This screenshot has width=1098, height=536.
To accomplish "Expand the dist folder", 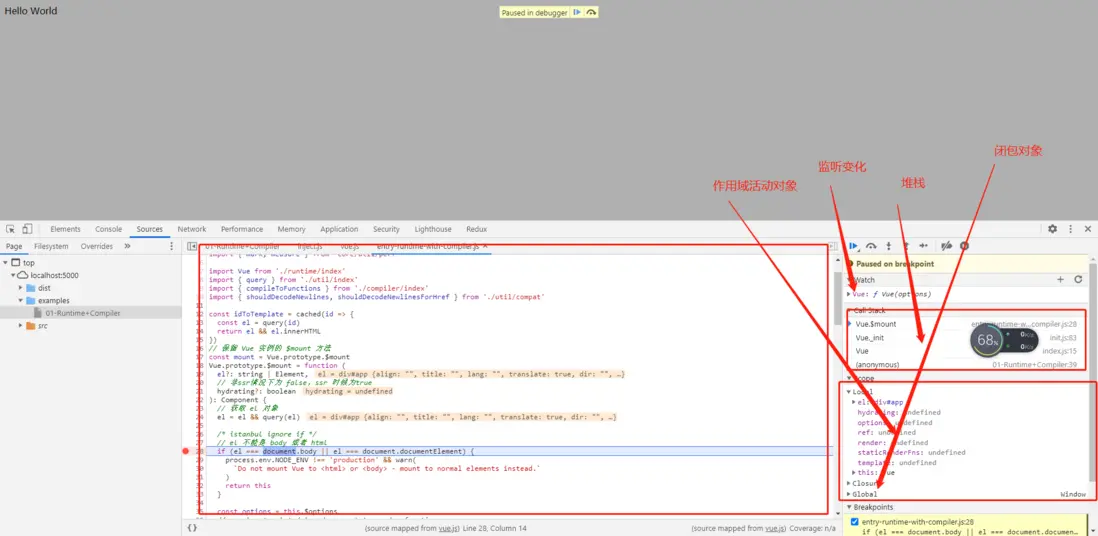I will (21, 288).
